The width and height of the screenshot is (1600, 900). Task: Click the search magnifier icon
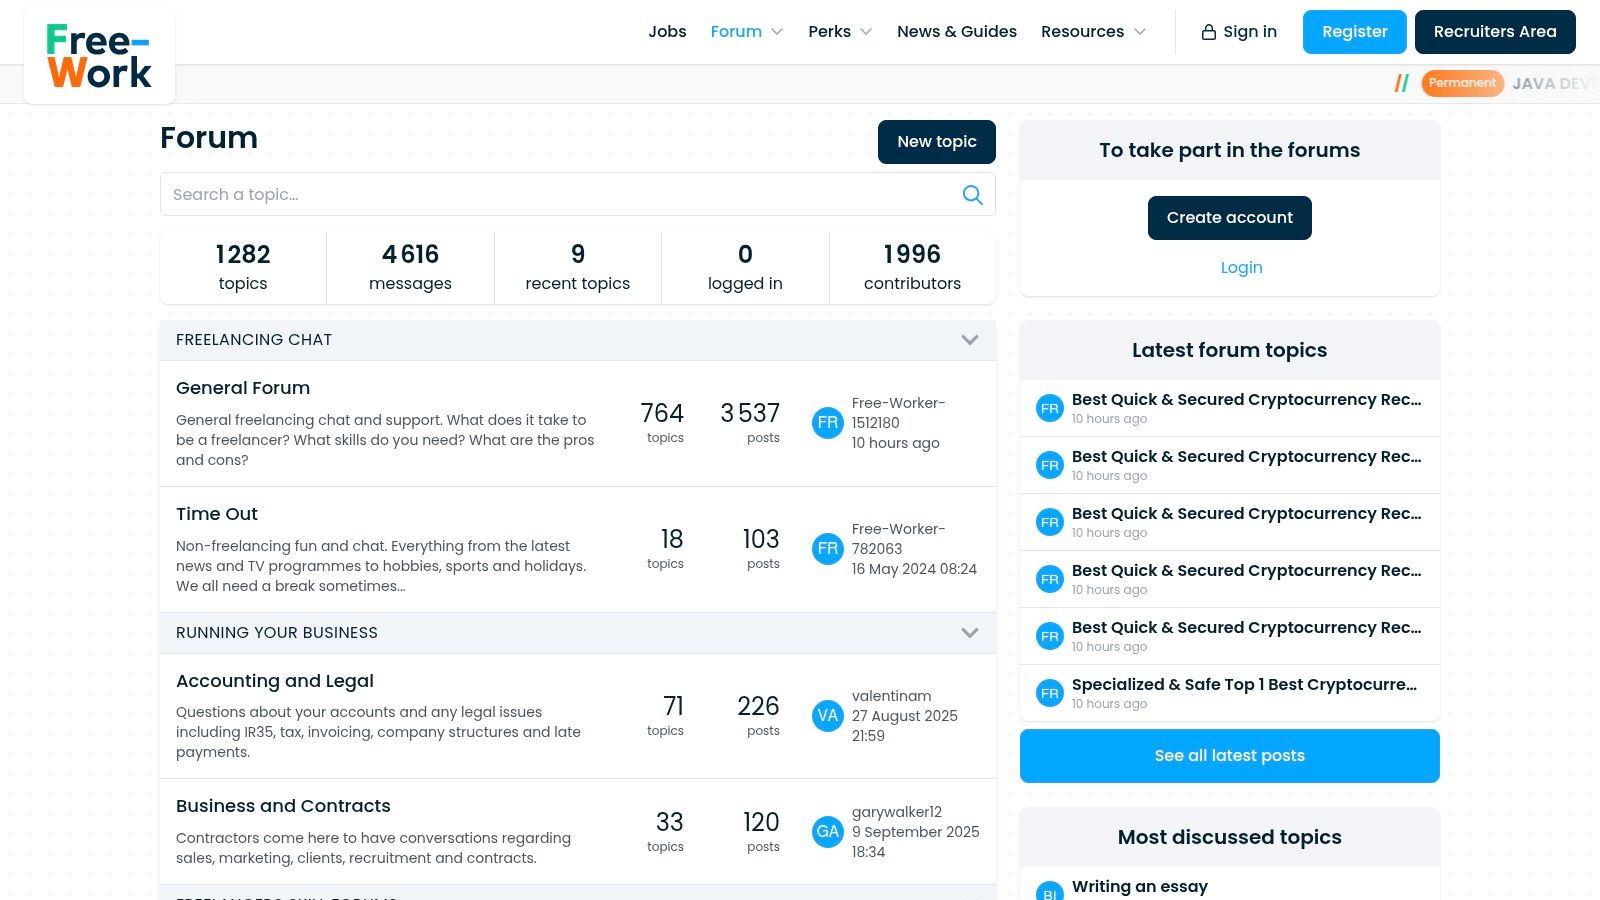(x=972, y=195)
